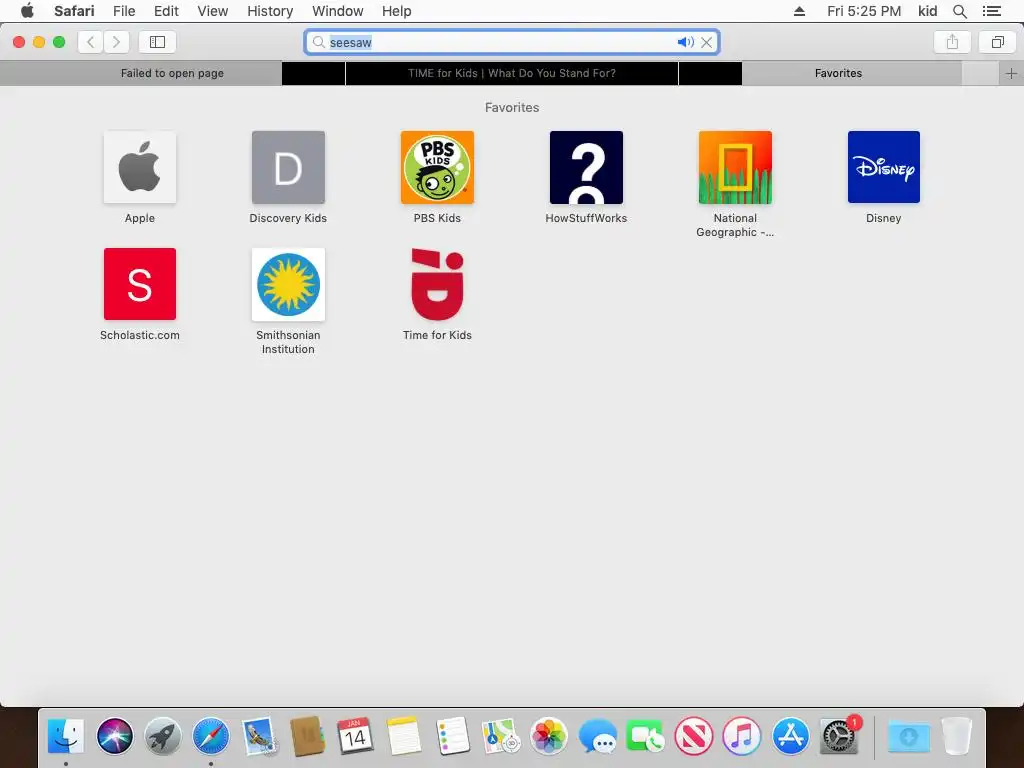Image resolution: width=1024 pixels, height=768 pixels.
Task: Open the National Geographic favorite
Action: tap(735, 167)
